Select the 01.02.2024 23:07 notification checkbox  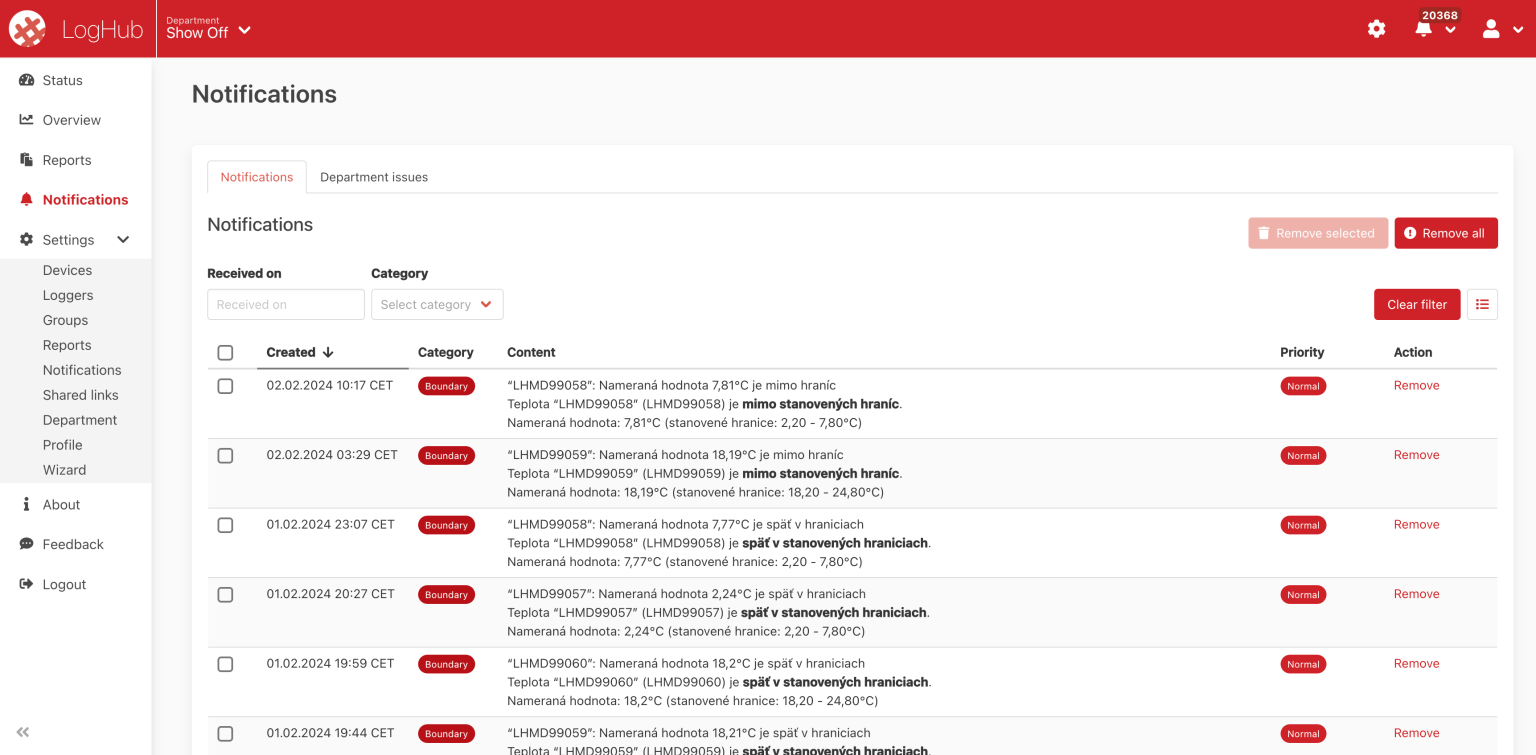[x=225, y=525]
